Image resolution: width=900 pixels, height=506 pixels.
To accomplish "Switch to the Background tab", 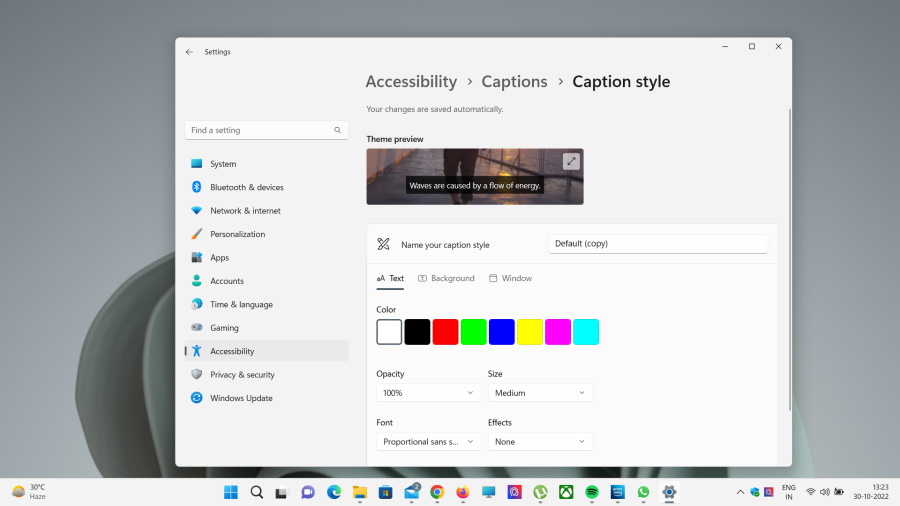I will click(x=446, y=278).
